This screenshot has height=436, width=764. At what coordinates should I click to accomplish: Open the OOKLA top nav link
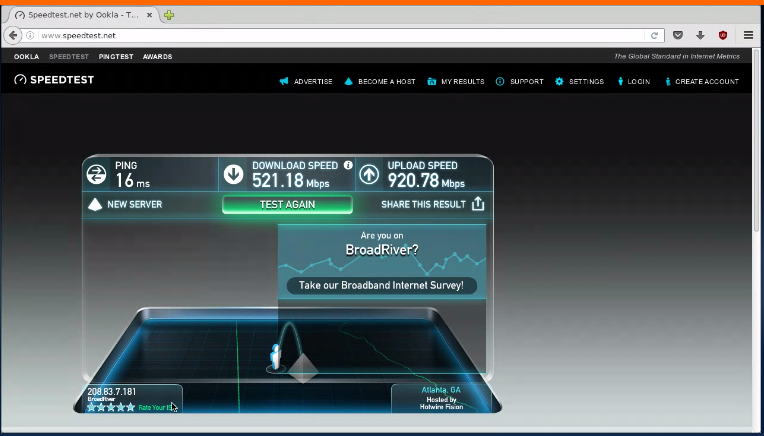pyautogui.click(x=26, y=57)
